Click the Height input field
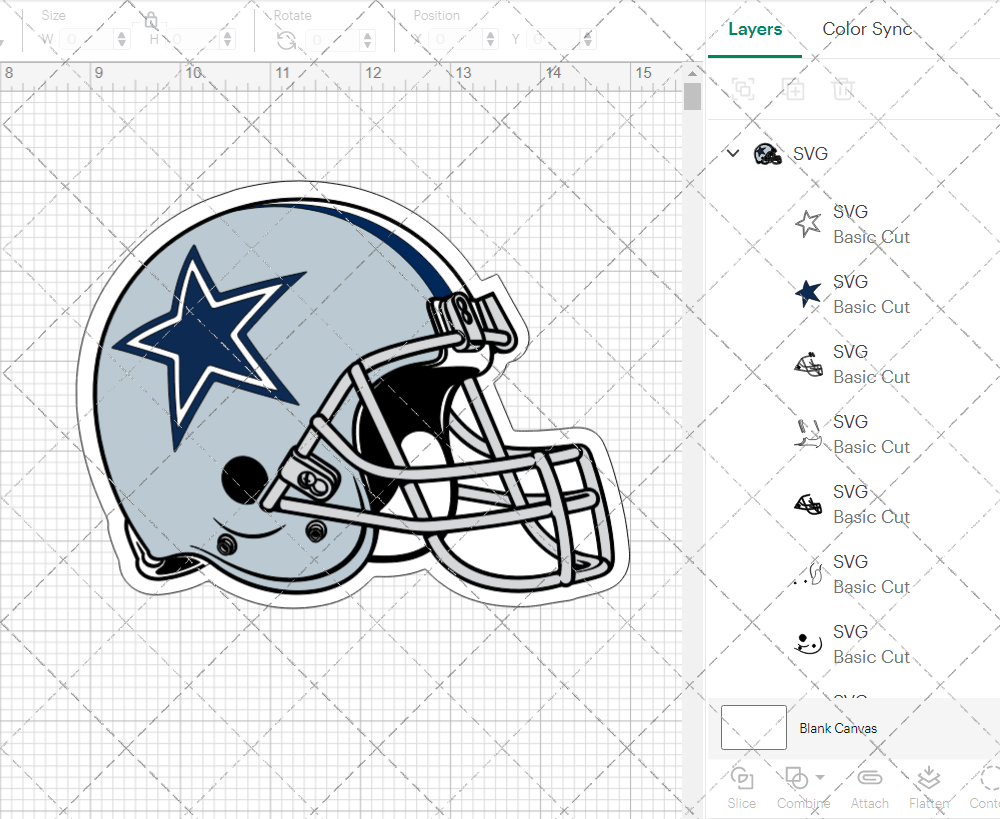This screenshot has width=1000, height=819. [193, 40]
